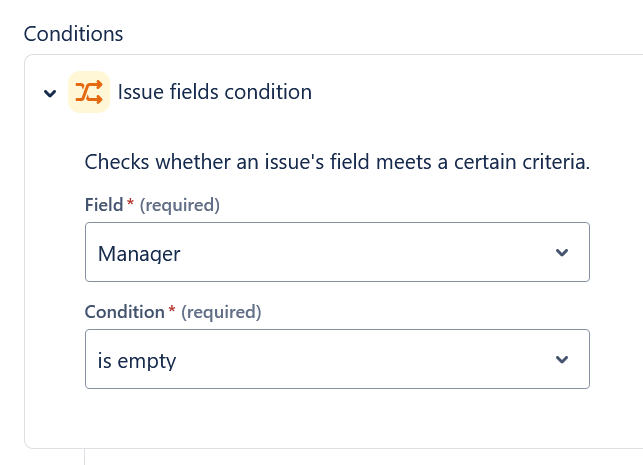Click the vertical connector line below the card
The width and height of the screenshot is (643, 465).
(x=84, y=457)
